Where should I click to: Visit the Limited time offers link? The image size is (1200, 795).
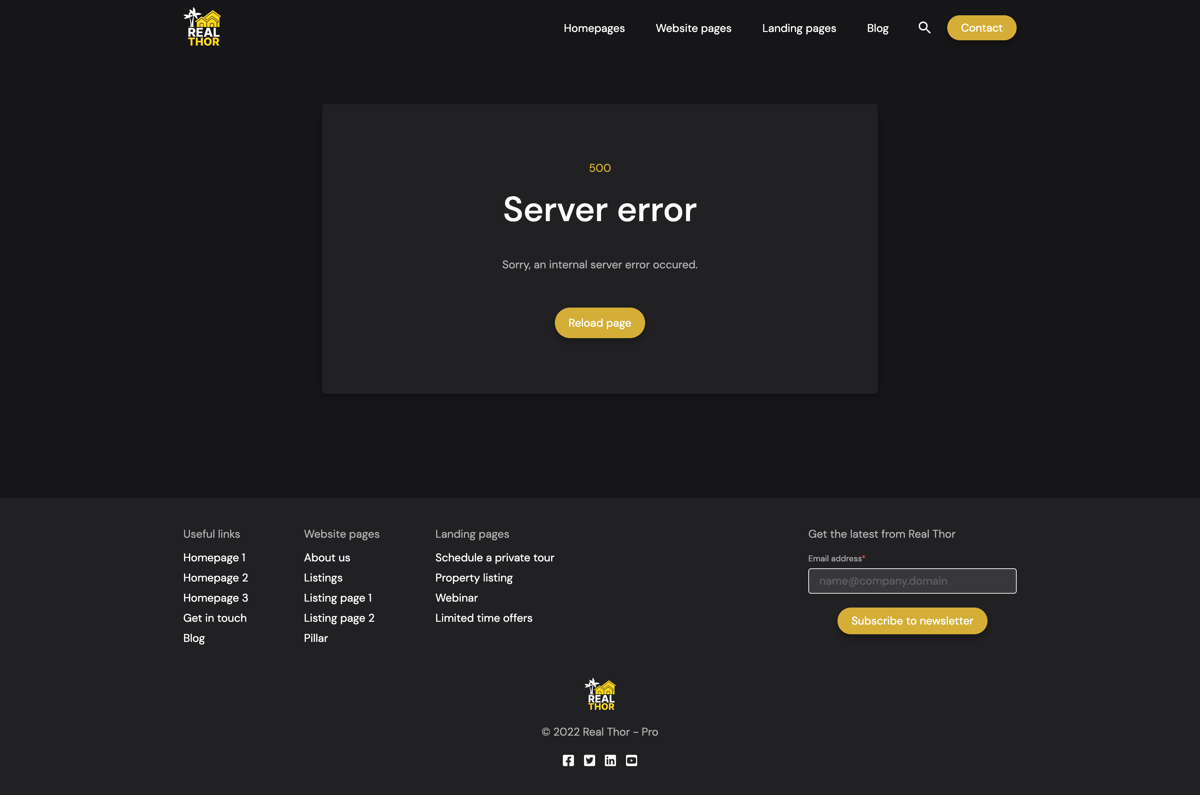[x=483, y=618]
